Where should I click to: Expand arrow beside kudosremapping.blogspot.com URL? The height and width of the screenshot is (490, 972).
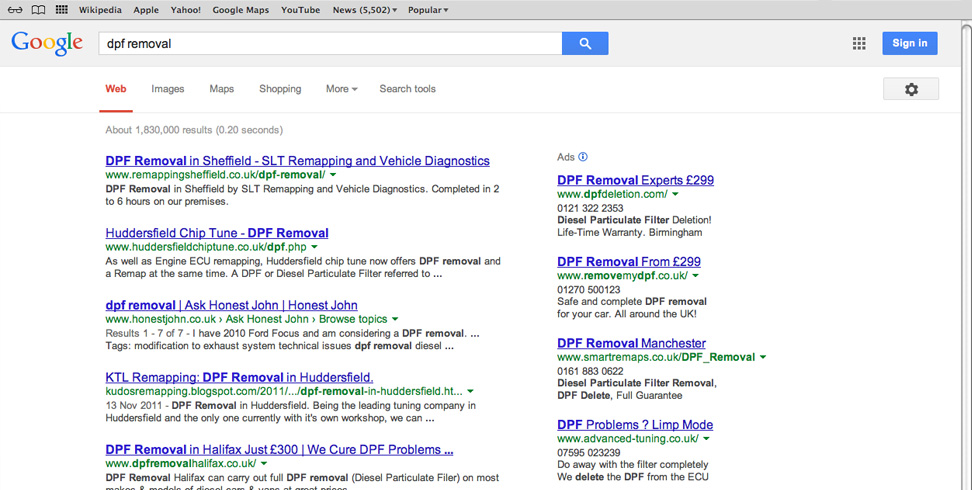point(471,391)
